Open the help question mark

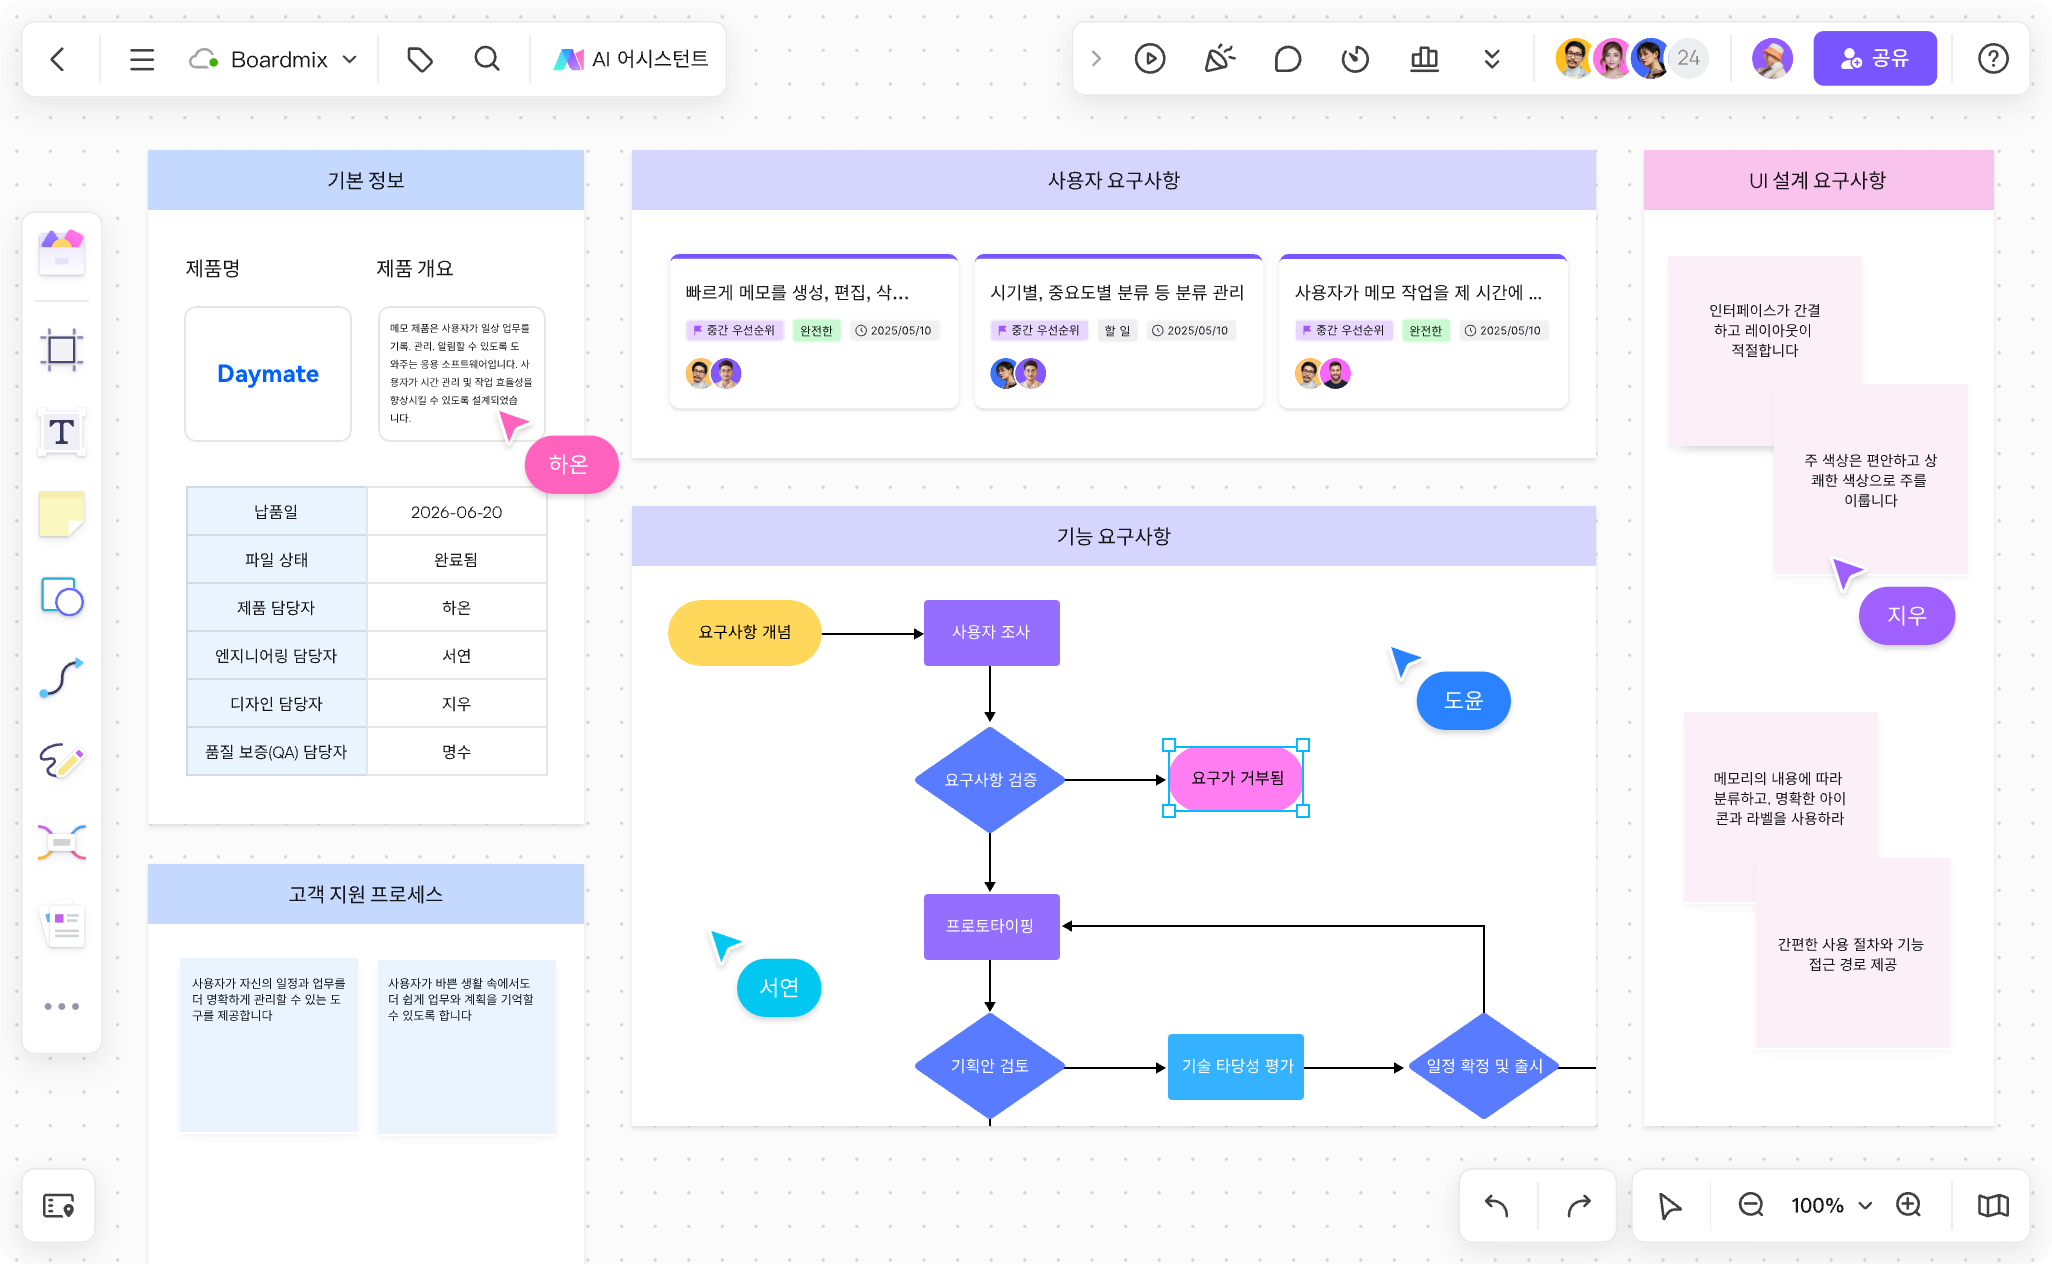click(x=1993, y=59)
